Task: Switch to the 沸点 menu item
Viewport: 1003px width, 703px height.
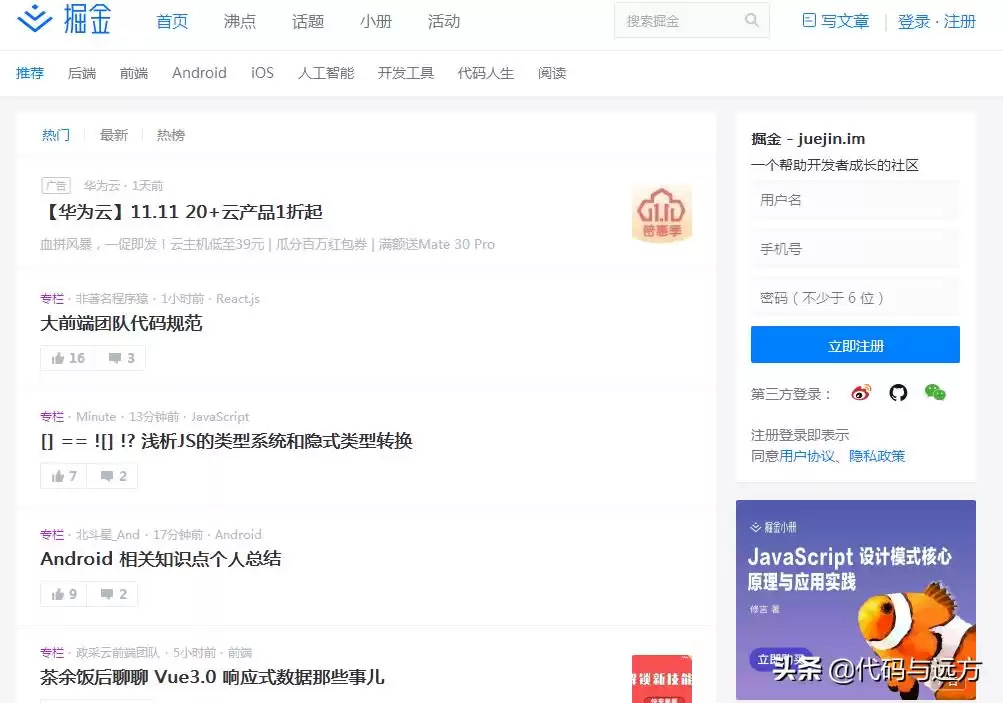Action: pos(239,20)
